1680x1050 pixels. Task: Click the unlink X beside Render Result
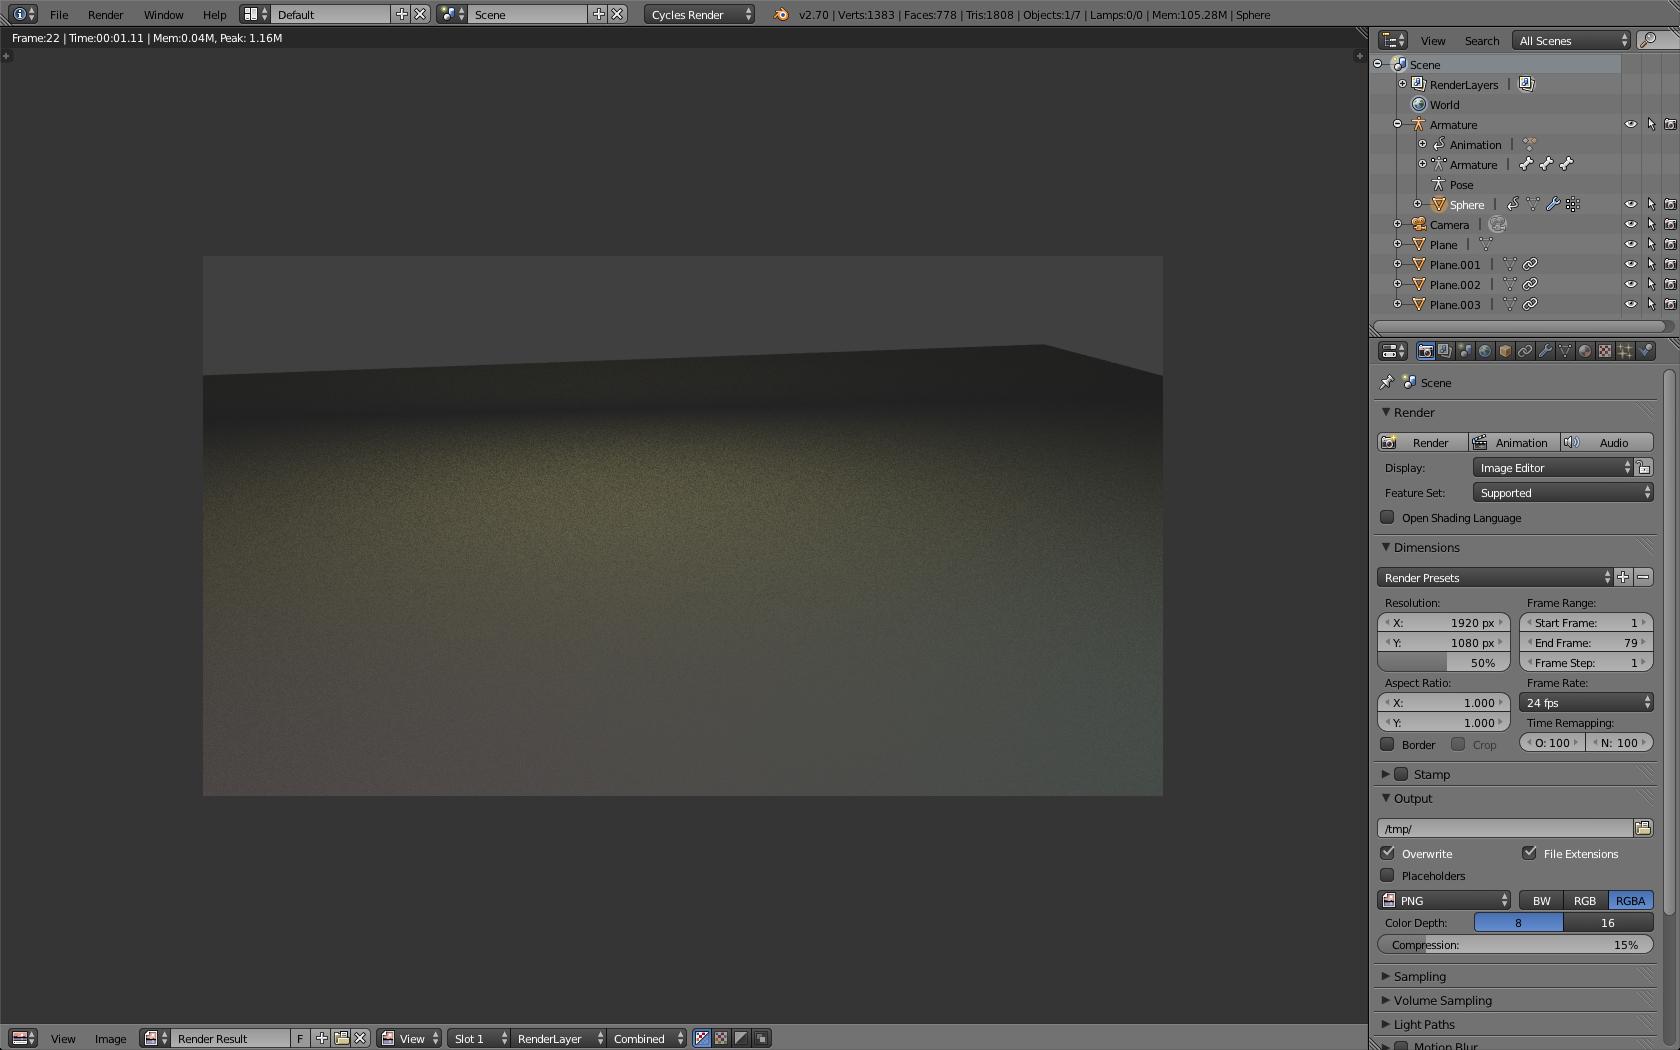pos(360,1038)
